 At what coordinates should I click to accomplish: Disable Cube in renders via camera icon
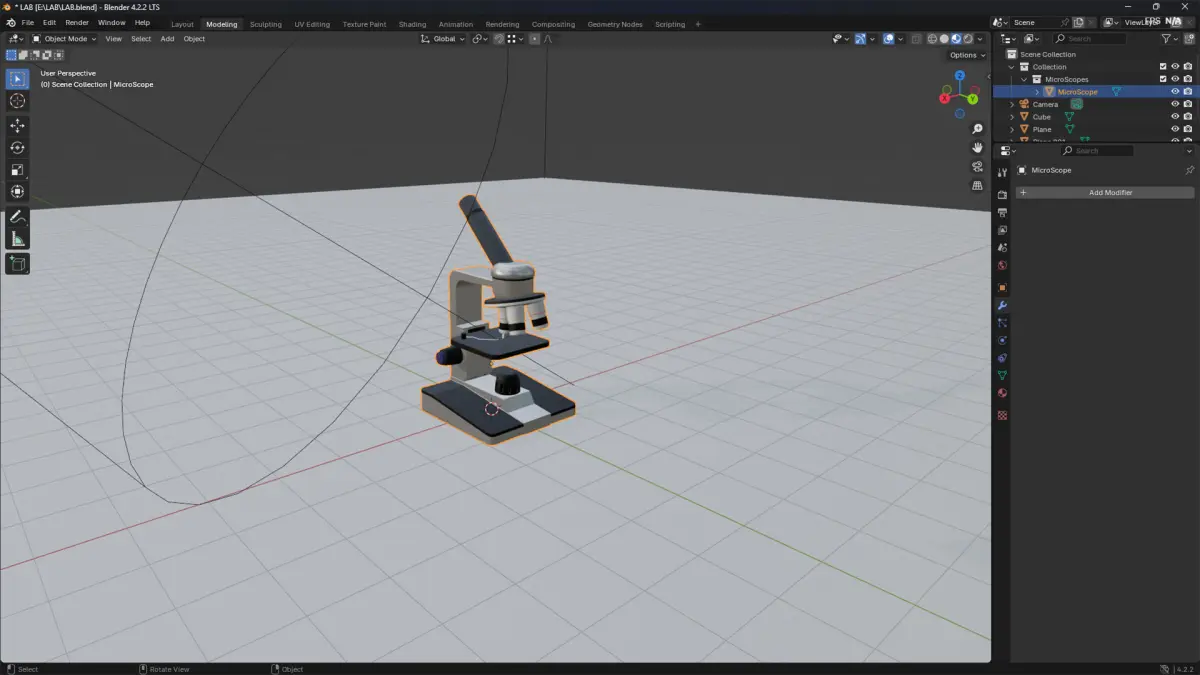(1187, 117)
